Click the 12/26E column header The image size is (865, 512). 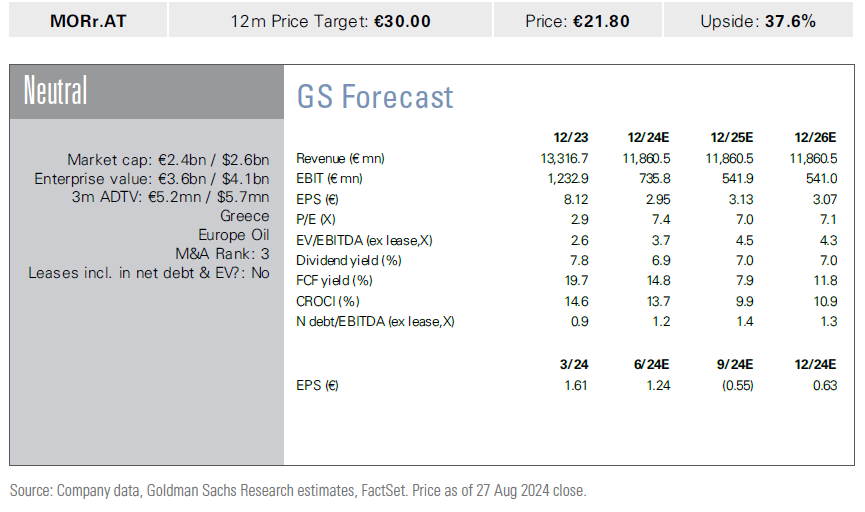815,137
